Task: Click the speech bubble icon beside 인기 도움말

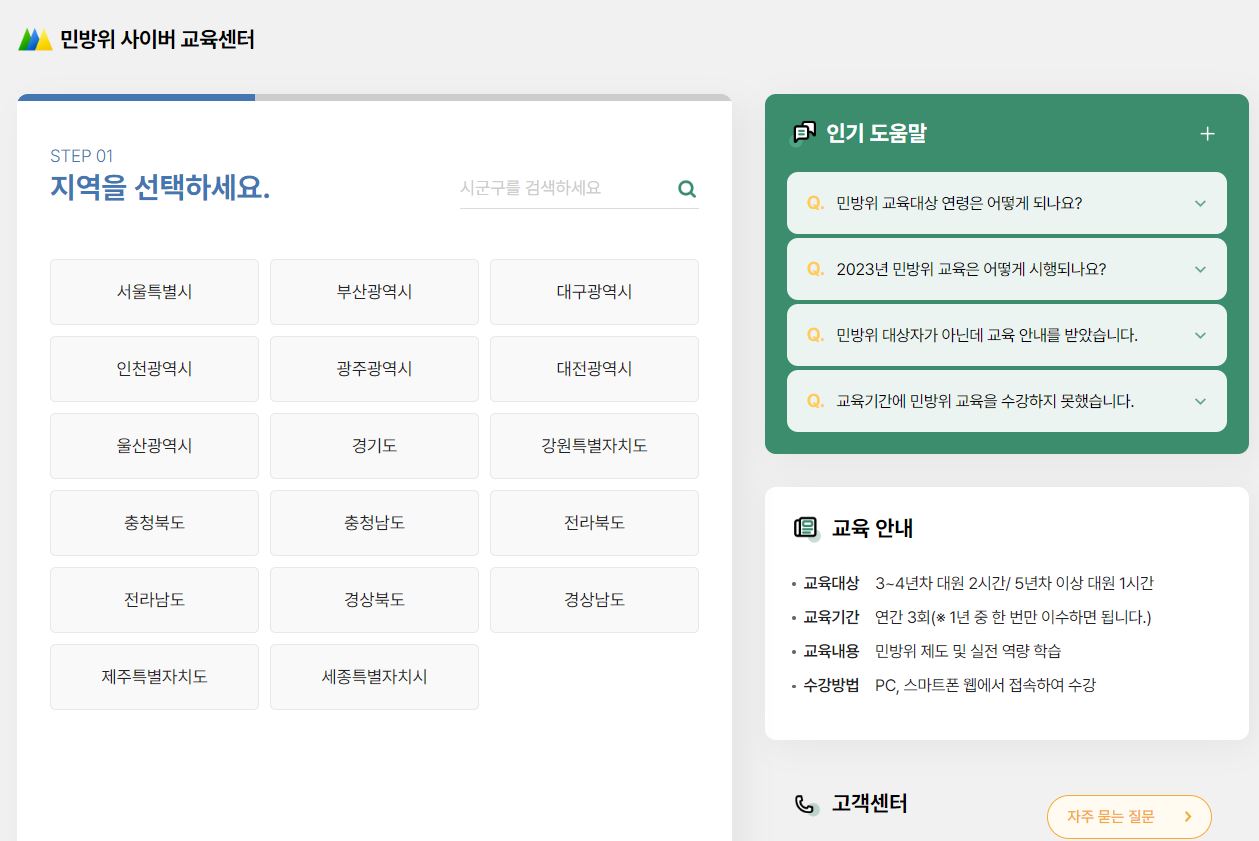Action: point(804,132)
